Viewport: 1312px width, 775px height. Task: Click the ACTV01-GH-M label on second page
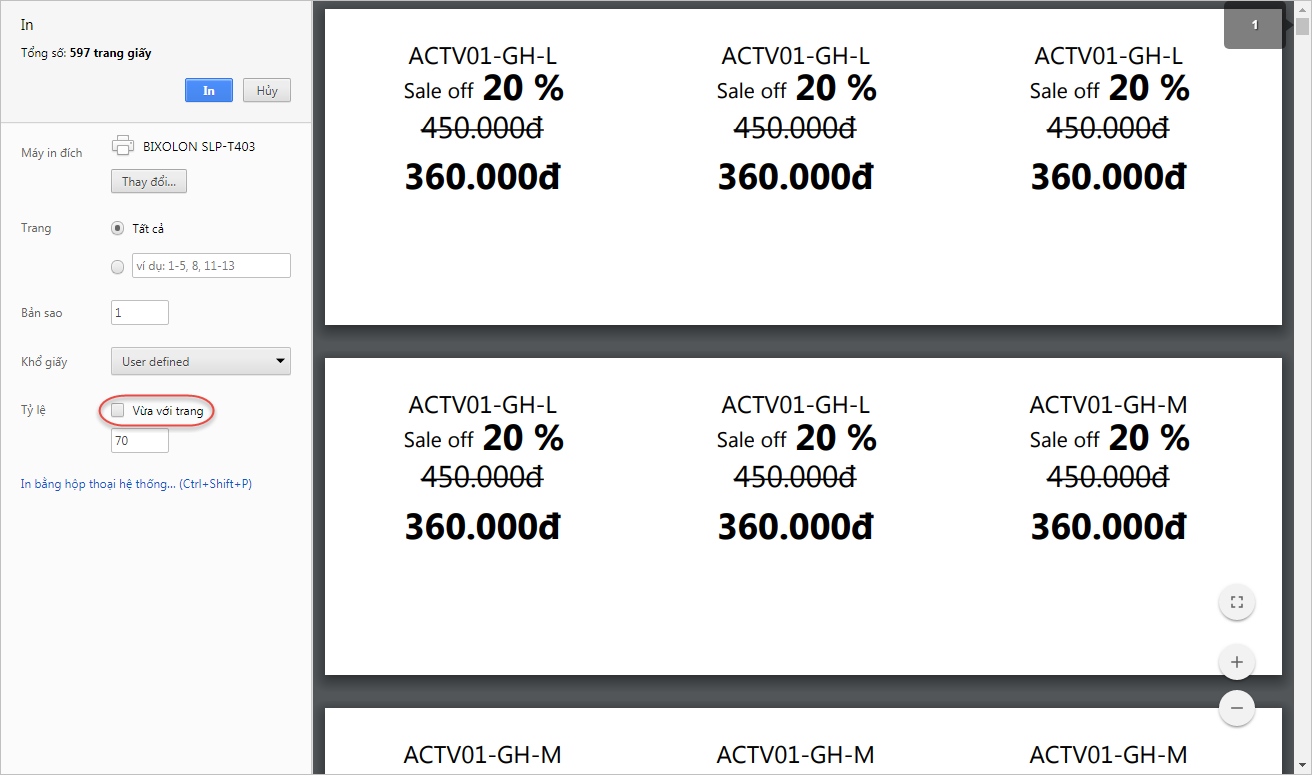[x=1108, y=405]
